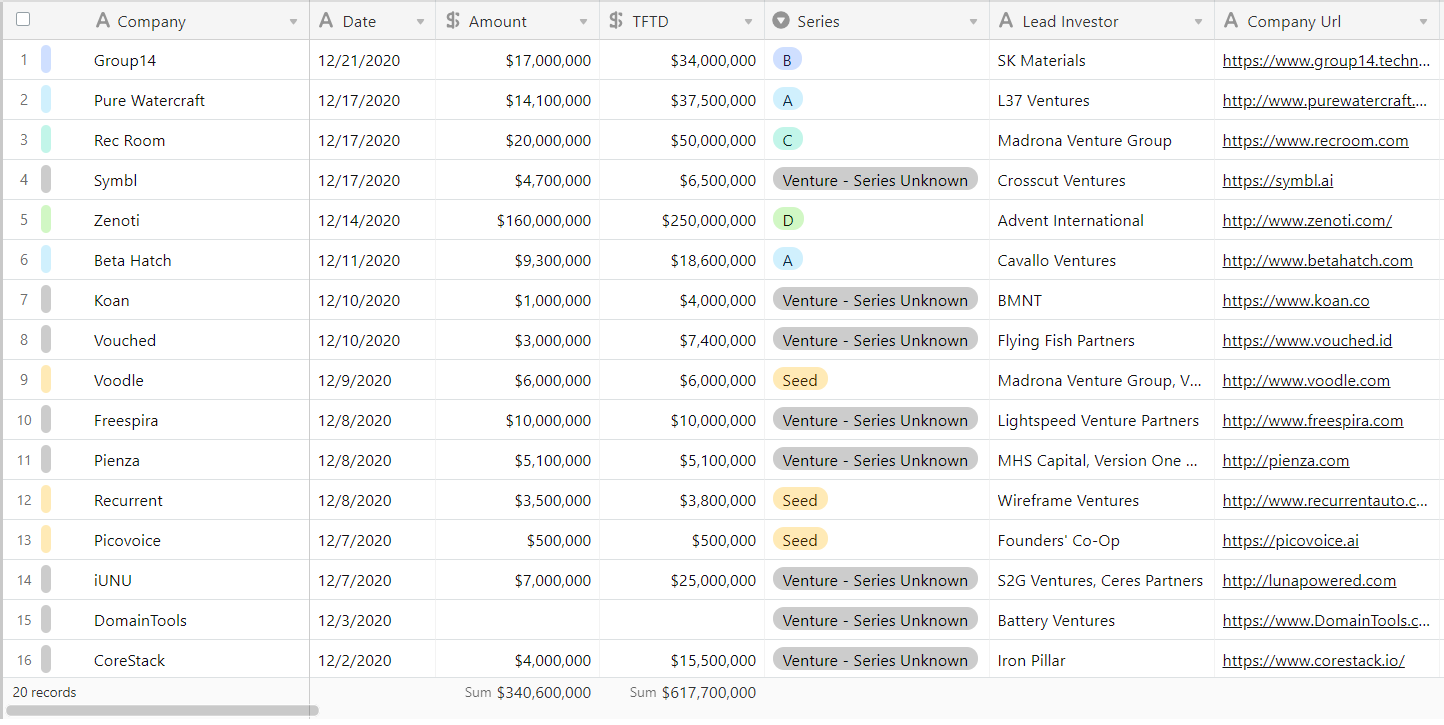Open the zenoti.com link
Viewport: 1444px width, 725px height.
(x=1307, y=221)
